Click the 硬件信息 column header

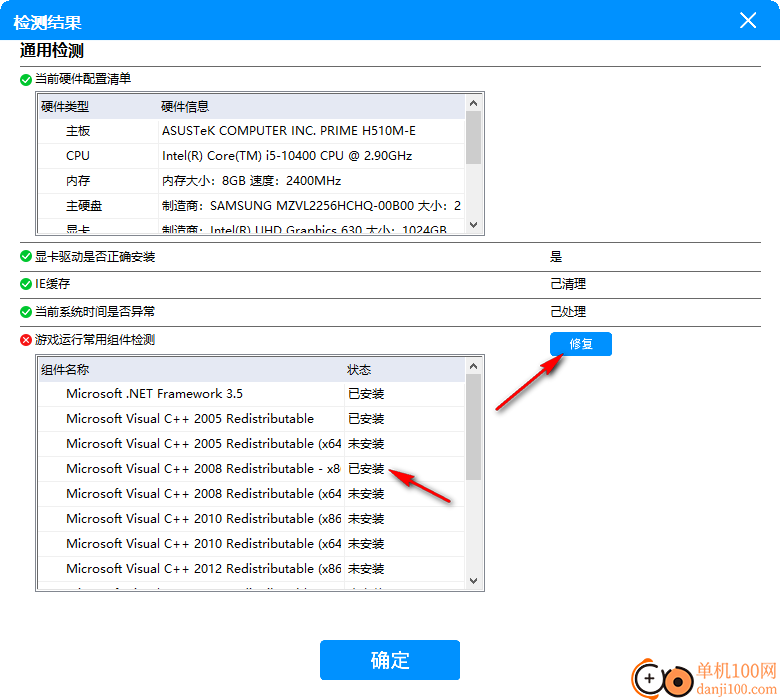pos(311,106)
